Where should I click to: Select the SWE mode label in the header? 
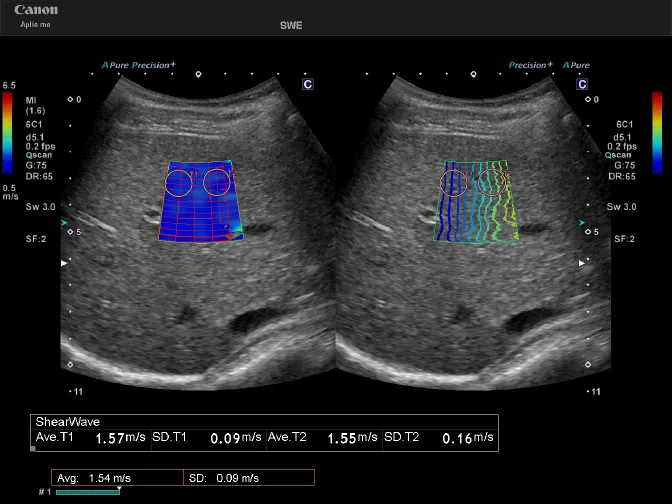click(291, 26)
